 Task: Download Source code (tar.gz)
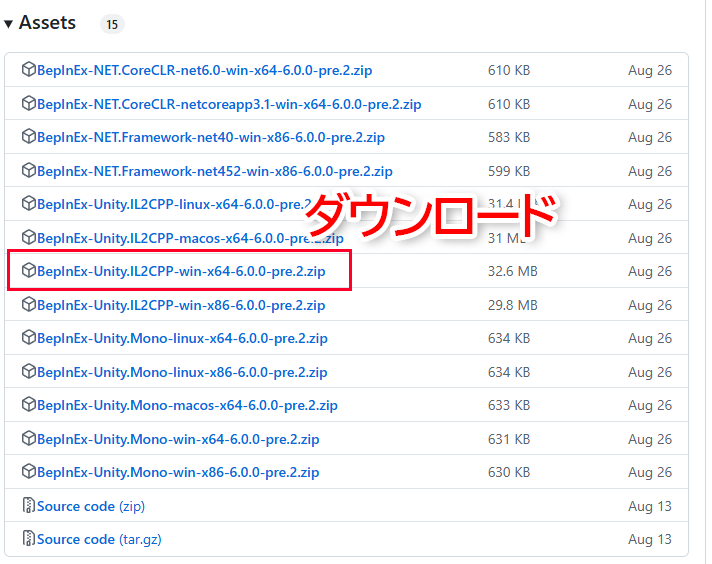pos(99,539)
